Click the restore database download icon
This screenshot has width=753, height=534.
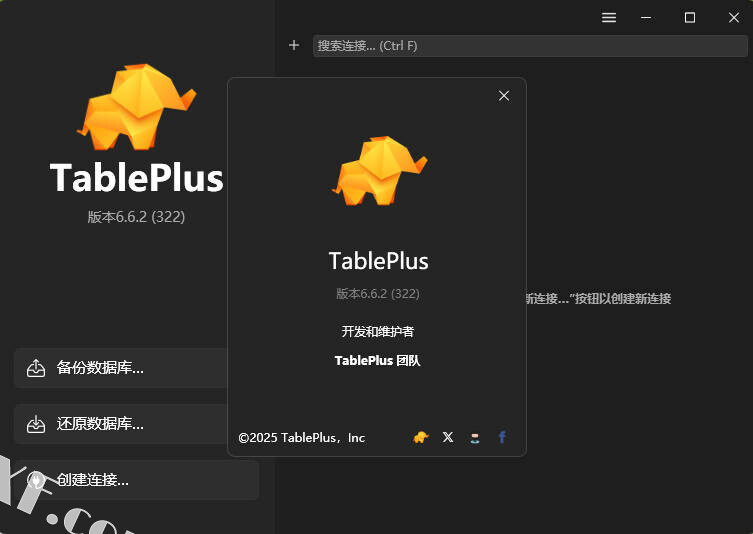36,424
